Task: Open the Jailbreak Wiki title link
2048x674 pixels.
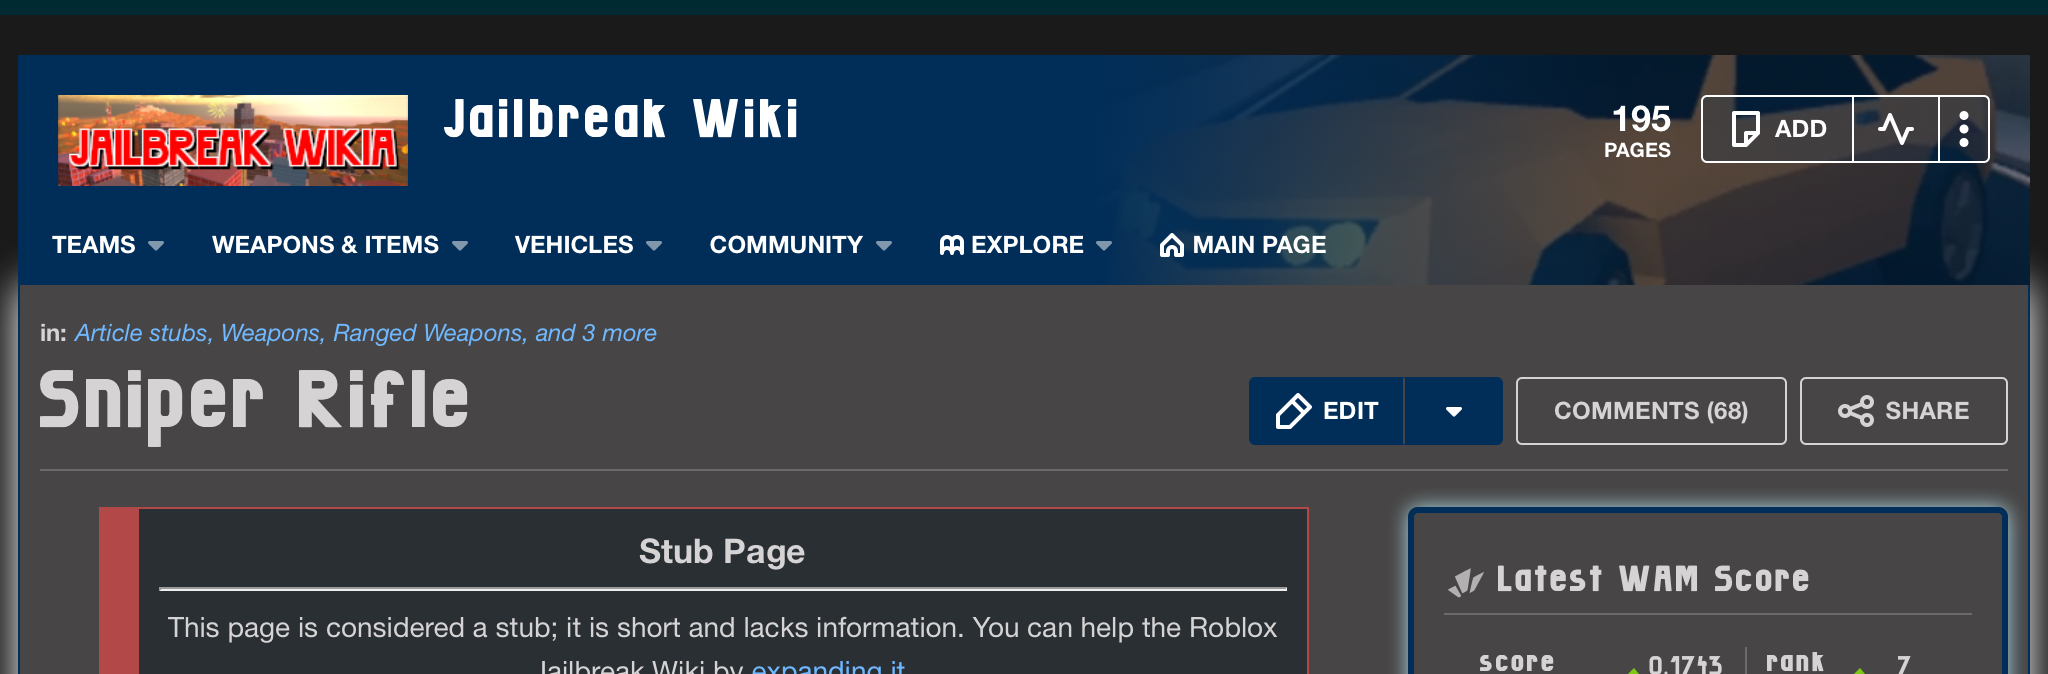Action: coord(621,119)
